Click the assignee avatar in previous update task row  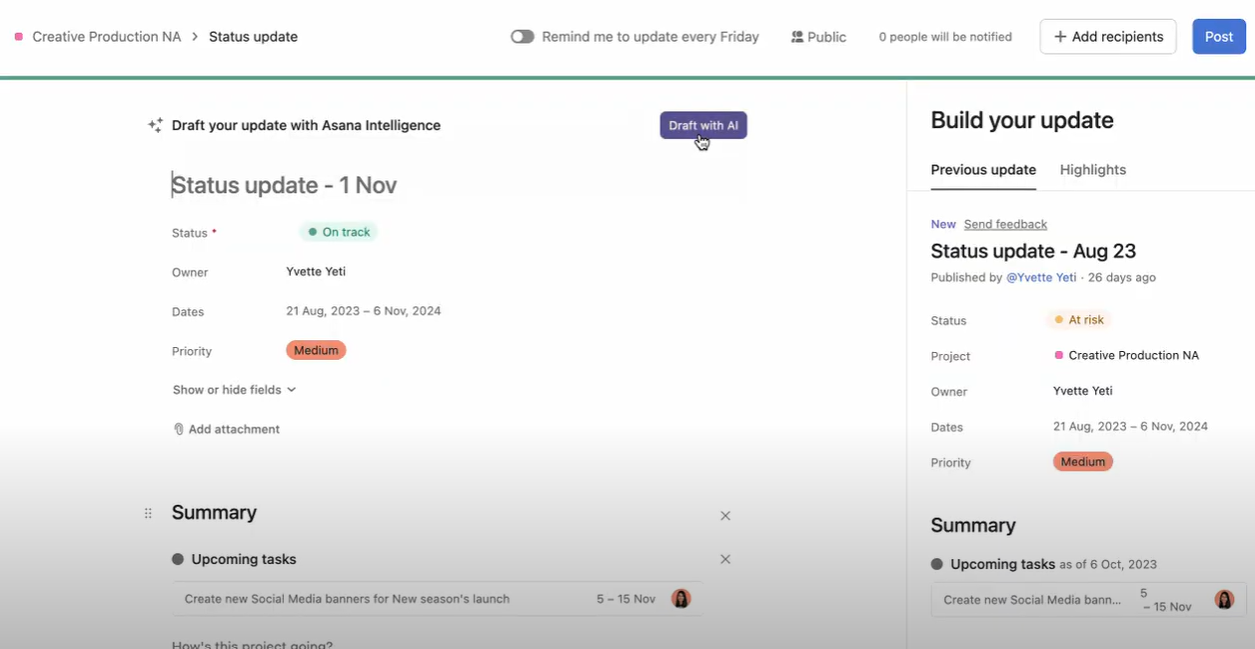[1224, 600]
